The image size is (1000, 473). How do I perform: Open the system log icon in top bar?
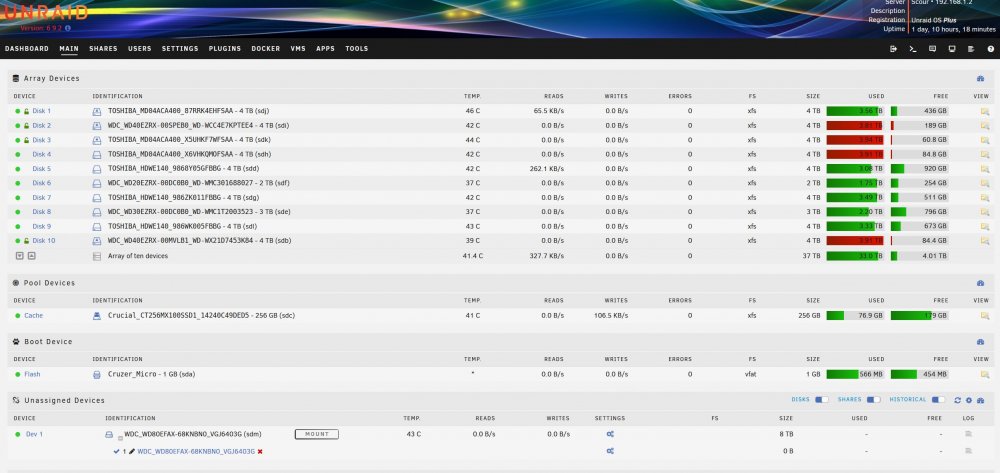(971, 48)
